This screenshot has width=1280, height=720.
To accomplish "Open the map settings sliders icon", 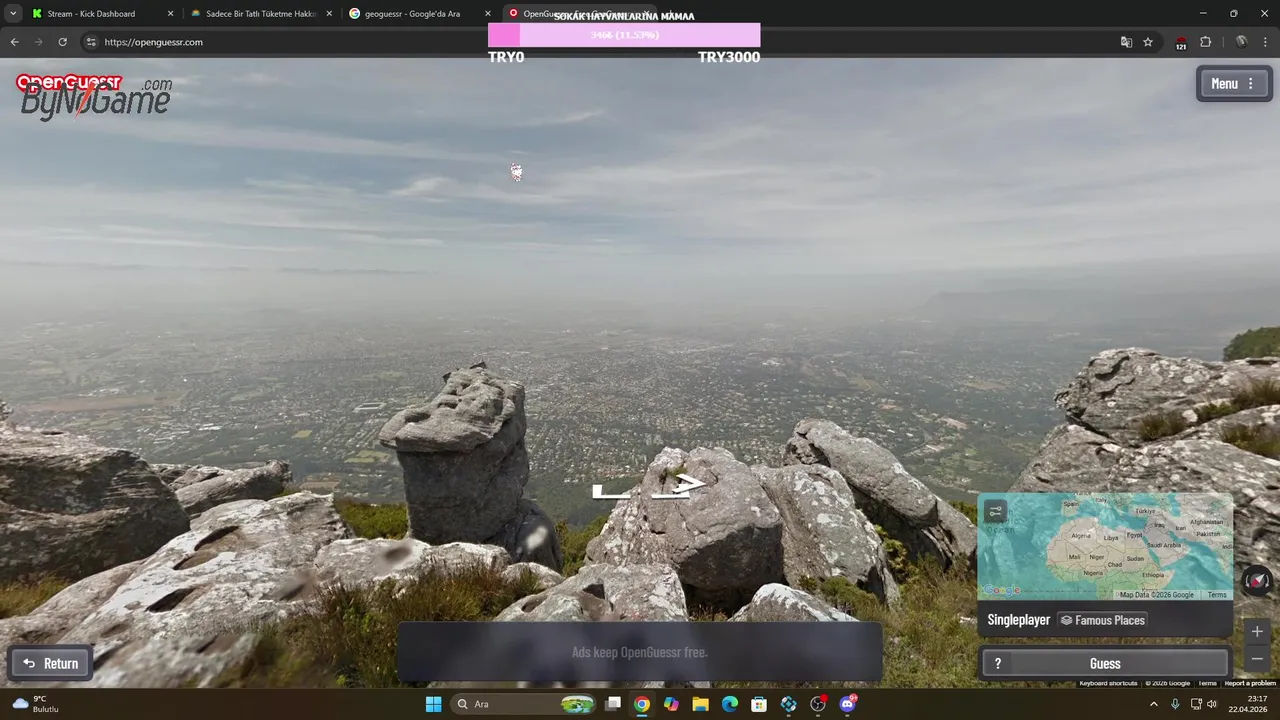I will pos(995,512).
